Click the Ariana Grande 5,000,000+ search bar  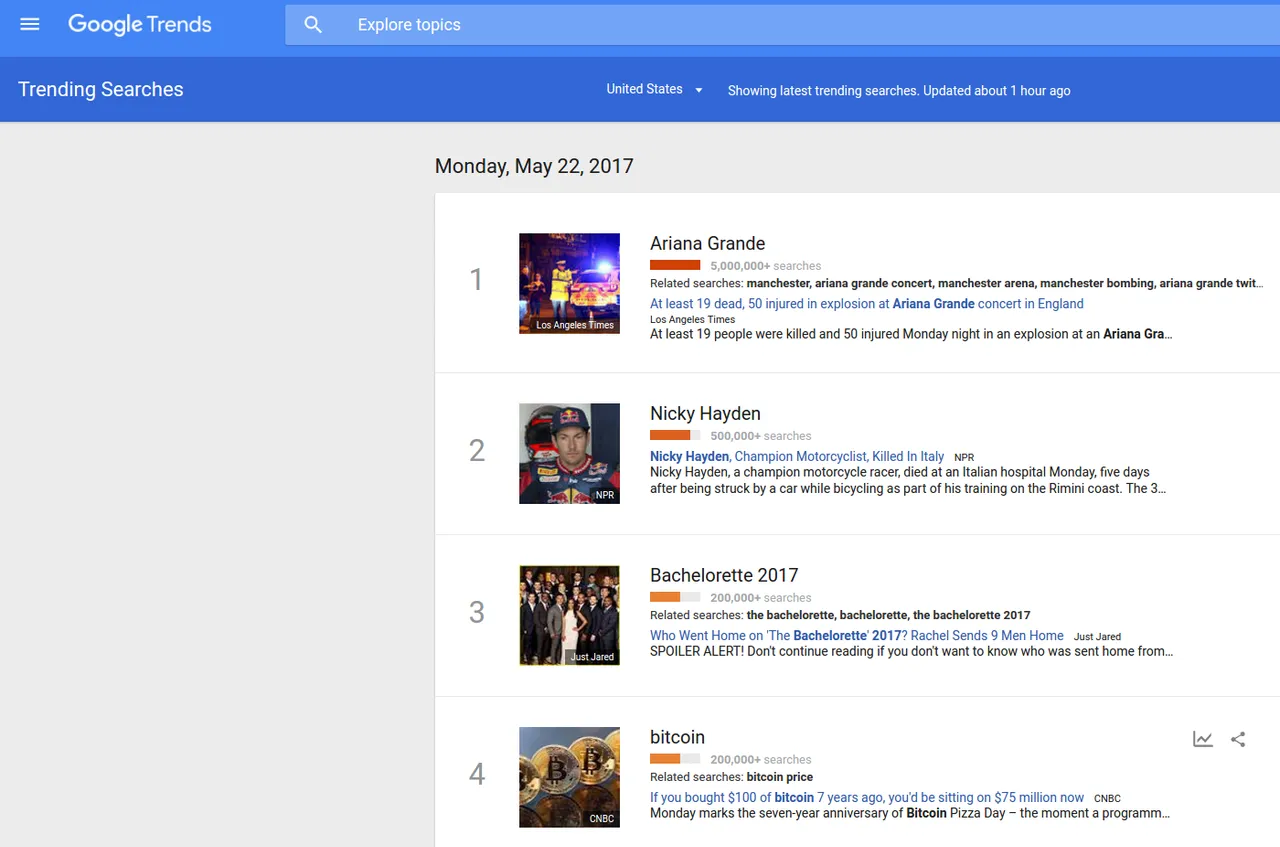pos(675,265)
